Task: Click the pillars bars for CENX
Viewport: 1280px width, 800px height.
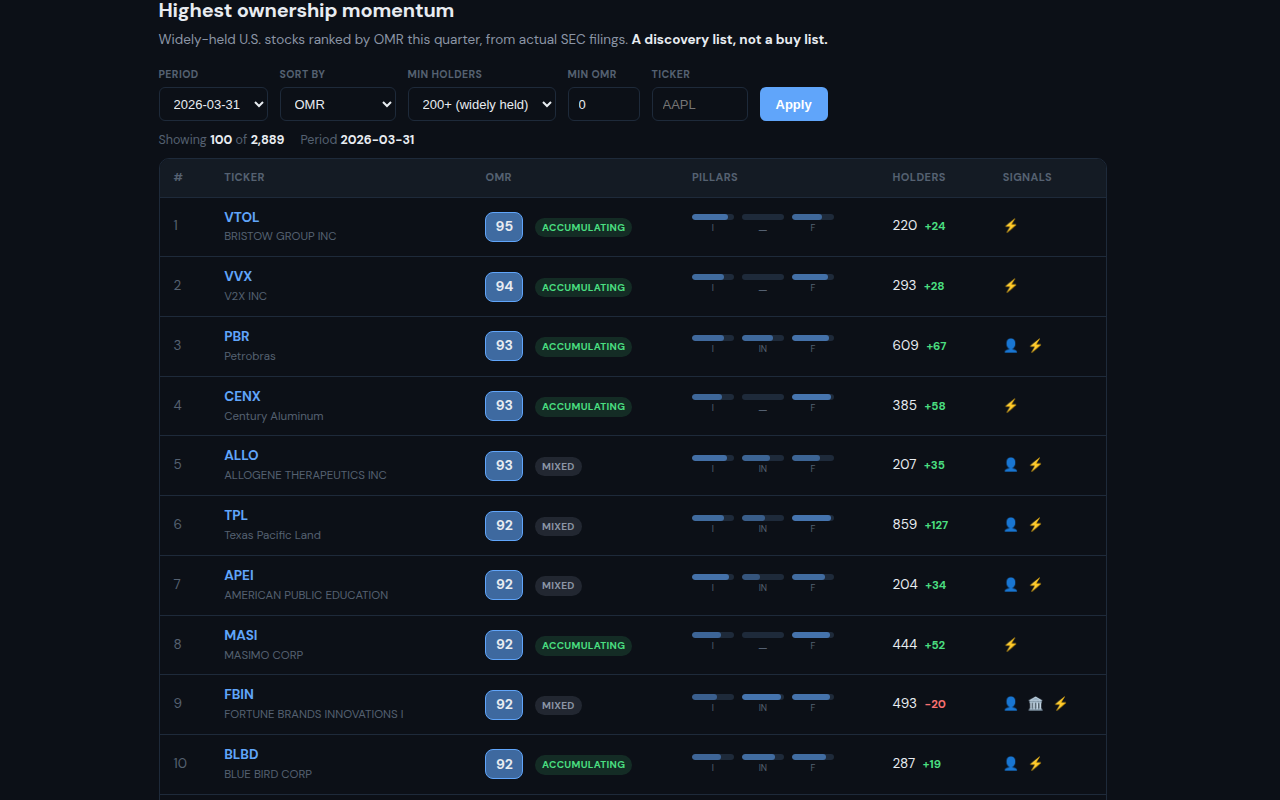Action: pos(763,402)
